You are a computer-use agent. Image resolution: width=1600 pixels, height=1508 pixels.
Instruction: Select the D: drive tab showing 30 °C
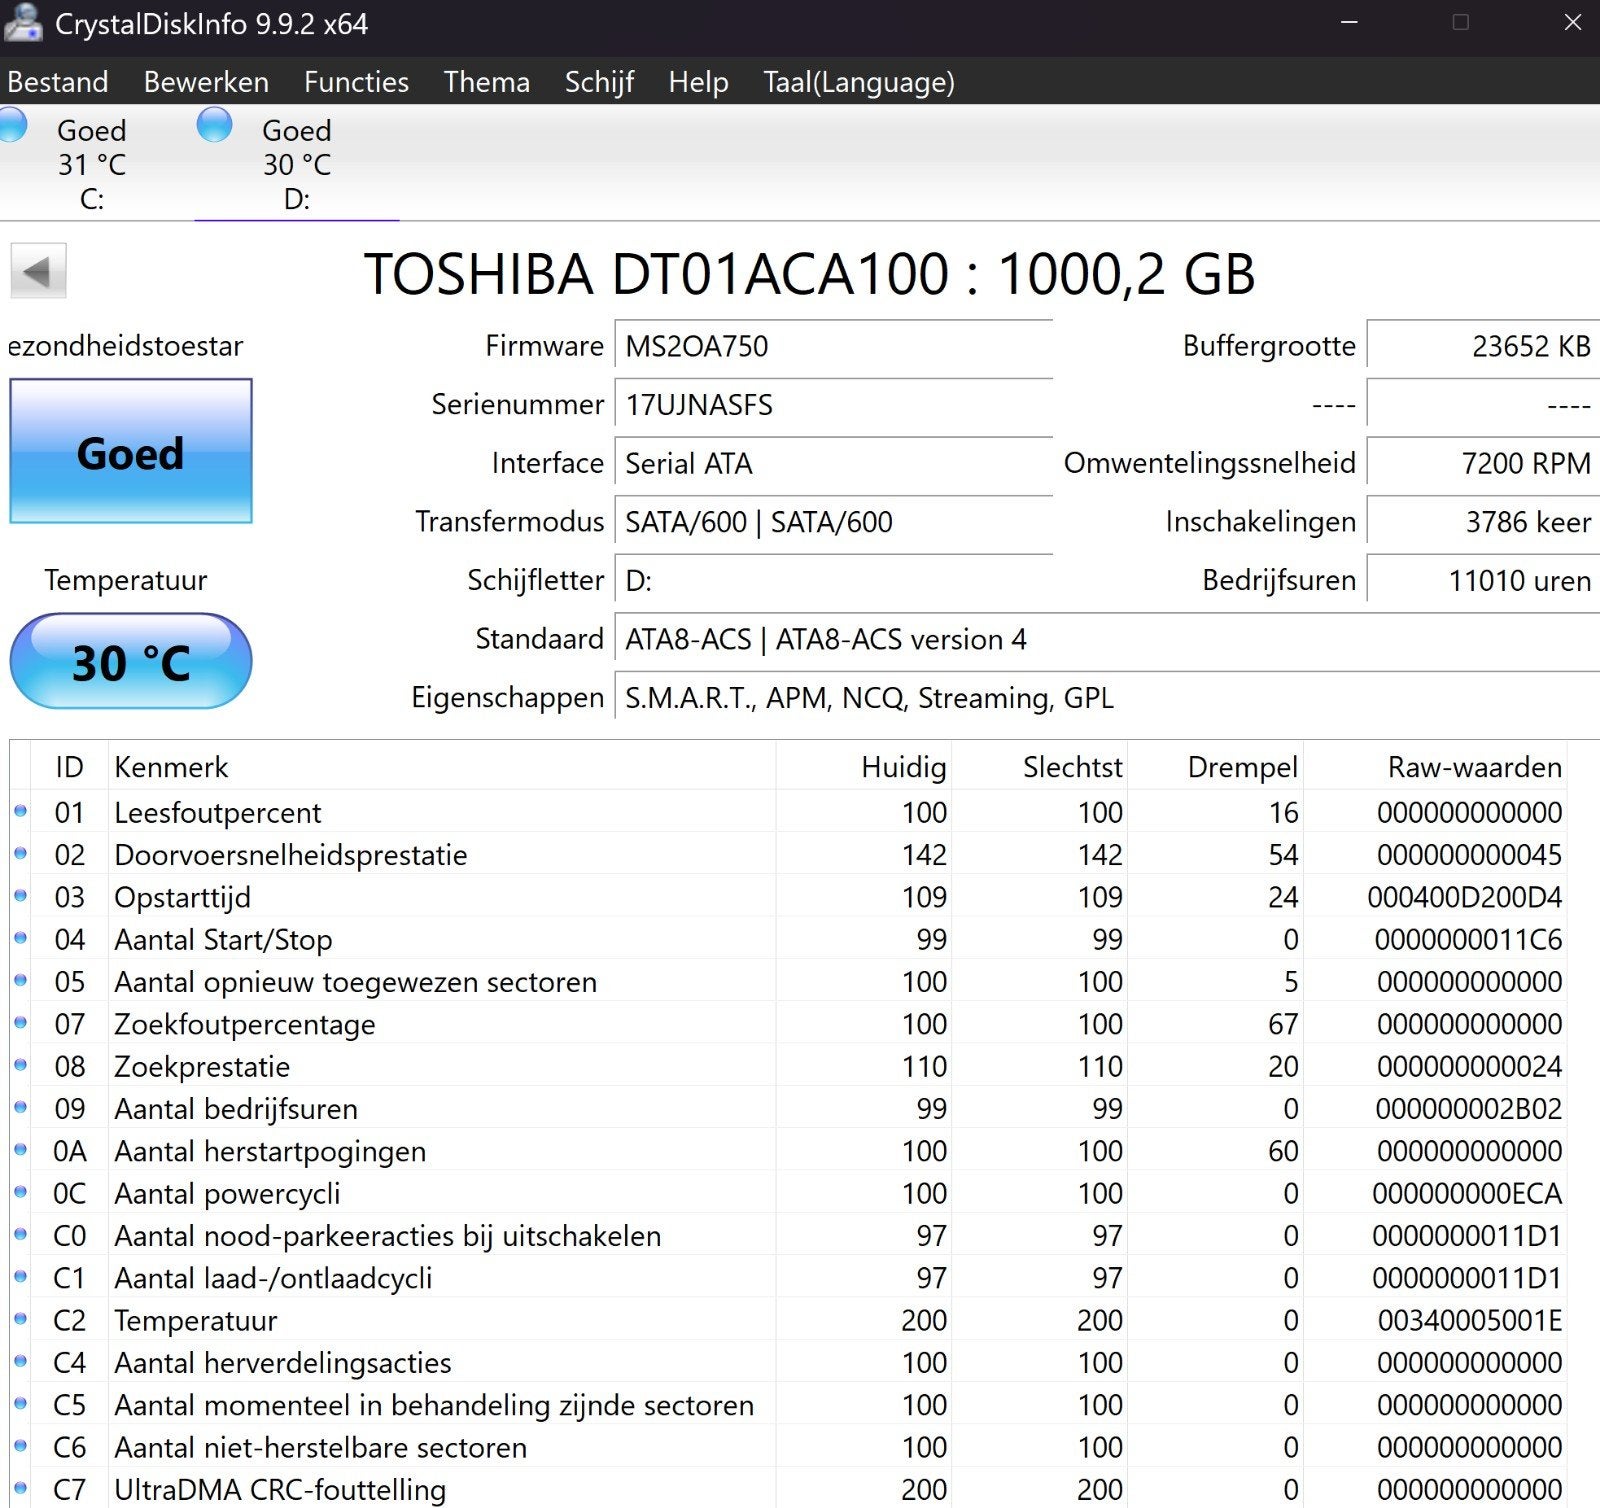(x=297, y=164)
